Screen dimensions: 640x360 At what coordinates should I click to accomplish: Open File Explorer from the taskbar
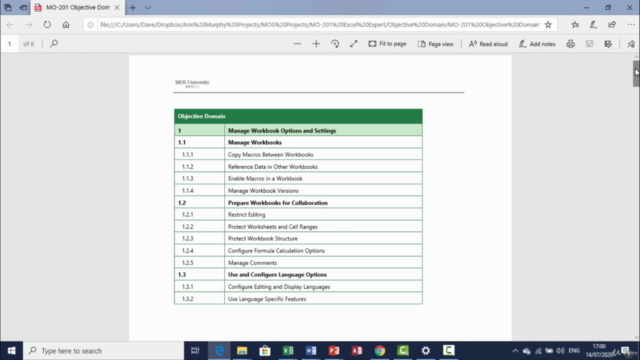click(242, 351)
